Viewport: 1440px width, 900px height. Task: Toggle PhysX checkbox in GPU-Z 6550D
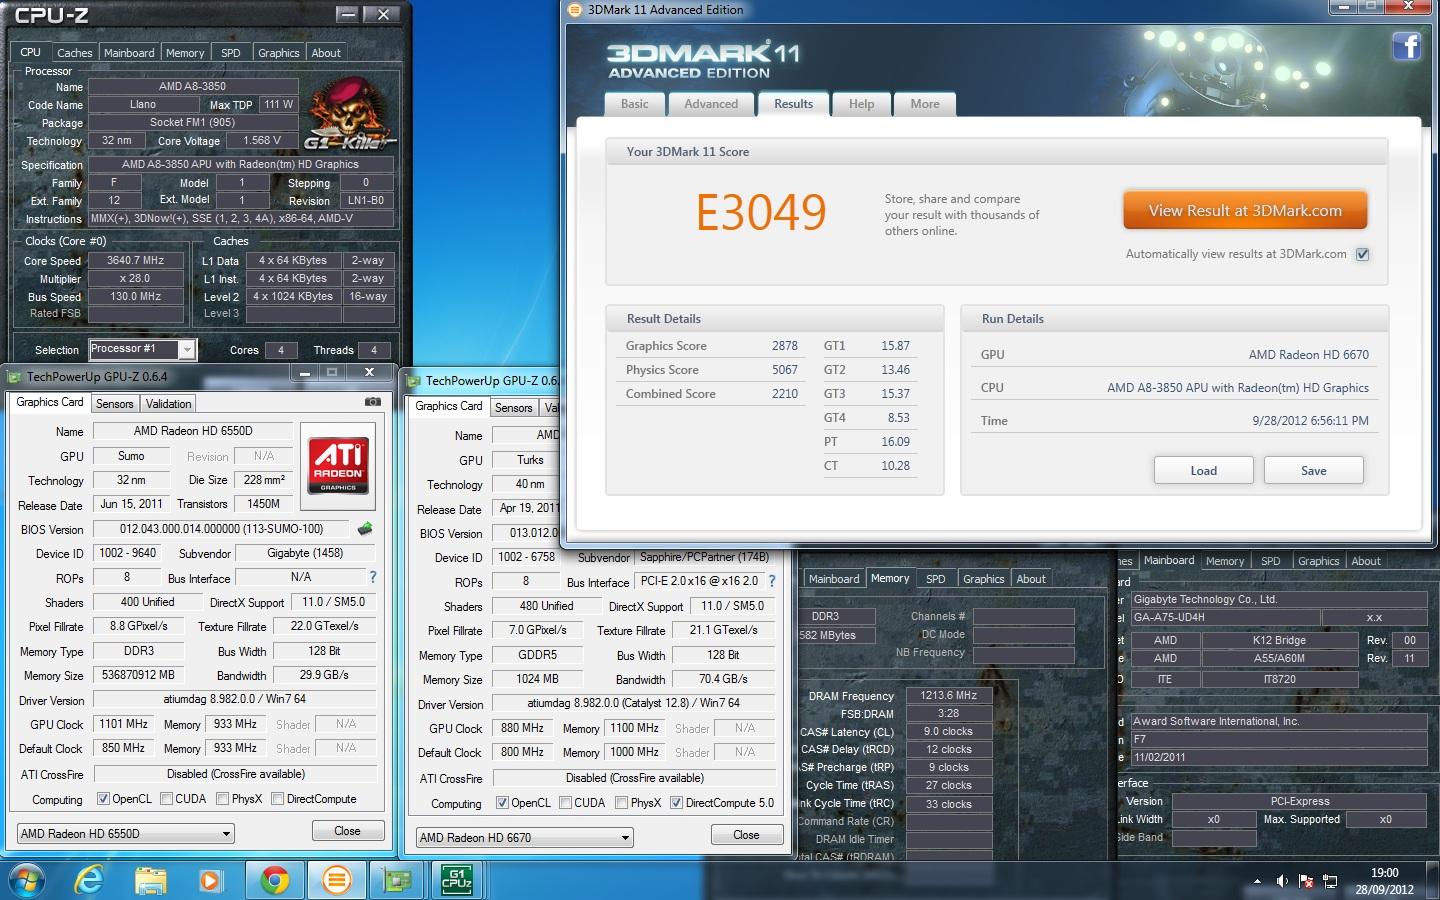[x=222, y=799]
